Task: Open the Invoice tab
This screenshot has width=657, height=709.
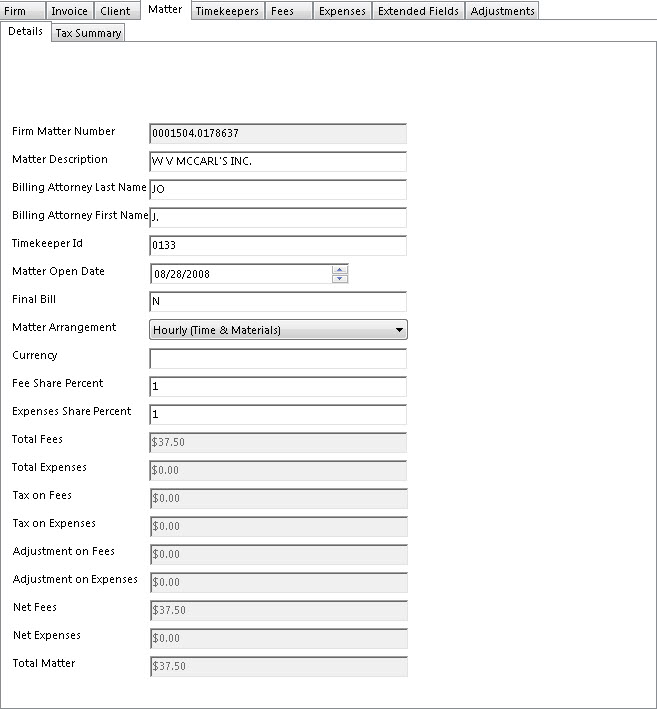Action: tap(70, 10)
